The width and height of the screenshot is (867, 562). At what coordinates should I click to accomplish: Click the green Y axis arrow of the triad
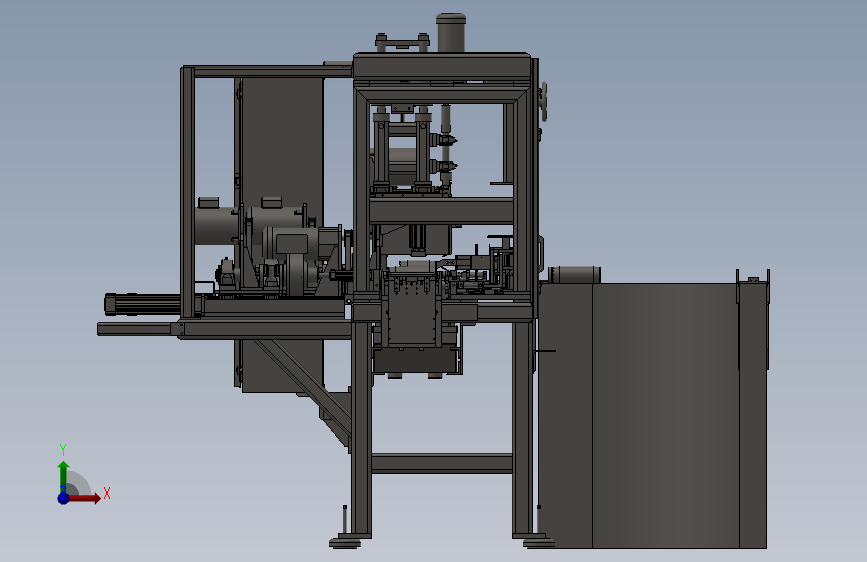coord(63,477)
